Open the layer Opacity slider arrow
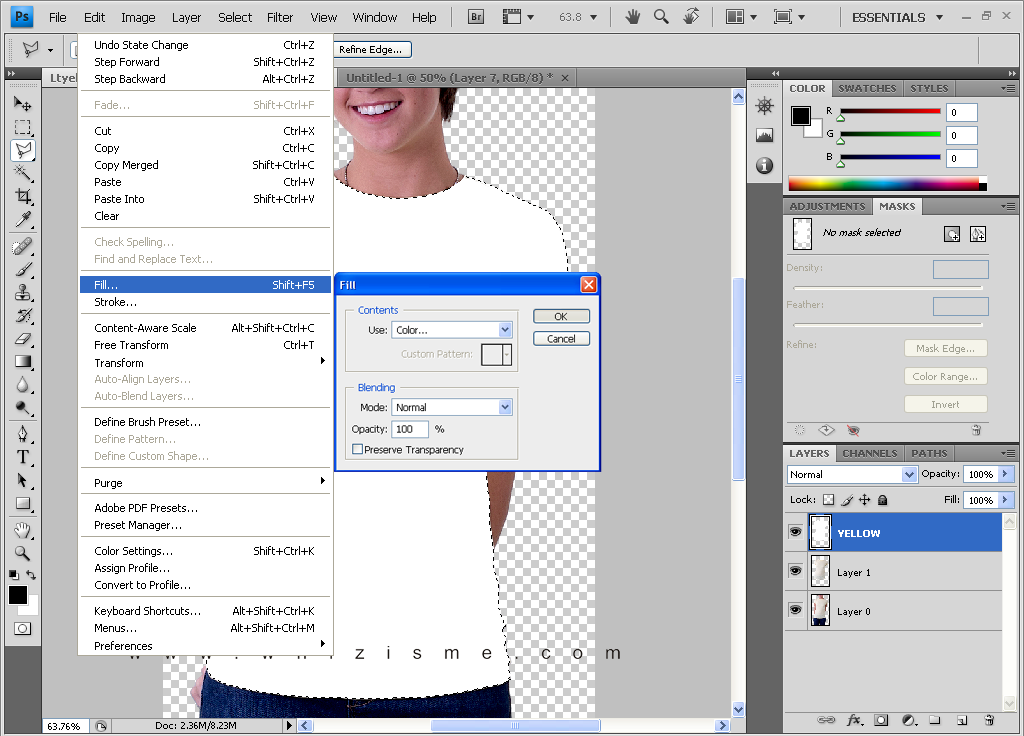 [x=1005, y=474]
